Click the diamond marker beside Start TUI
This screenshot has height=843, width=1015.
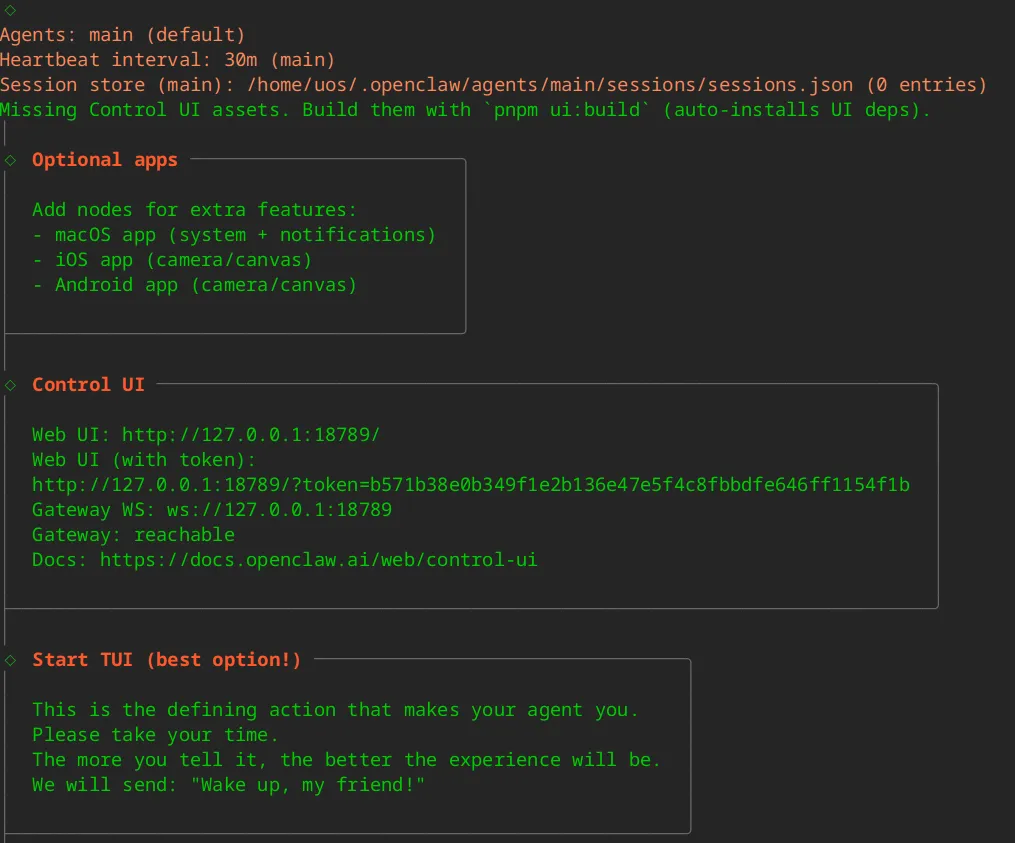(10, 660)
